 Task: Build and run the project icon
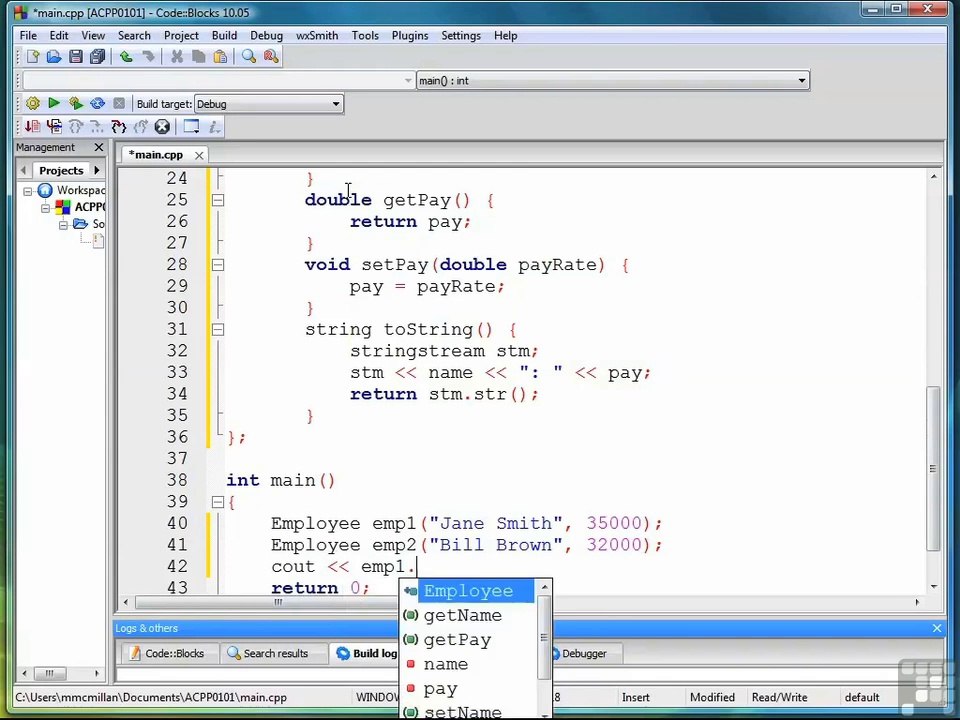click(x=76, y=103)
